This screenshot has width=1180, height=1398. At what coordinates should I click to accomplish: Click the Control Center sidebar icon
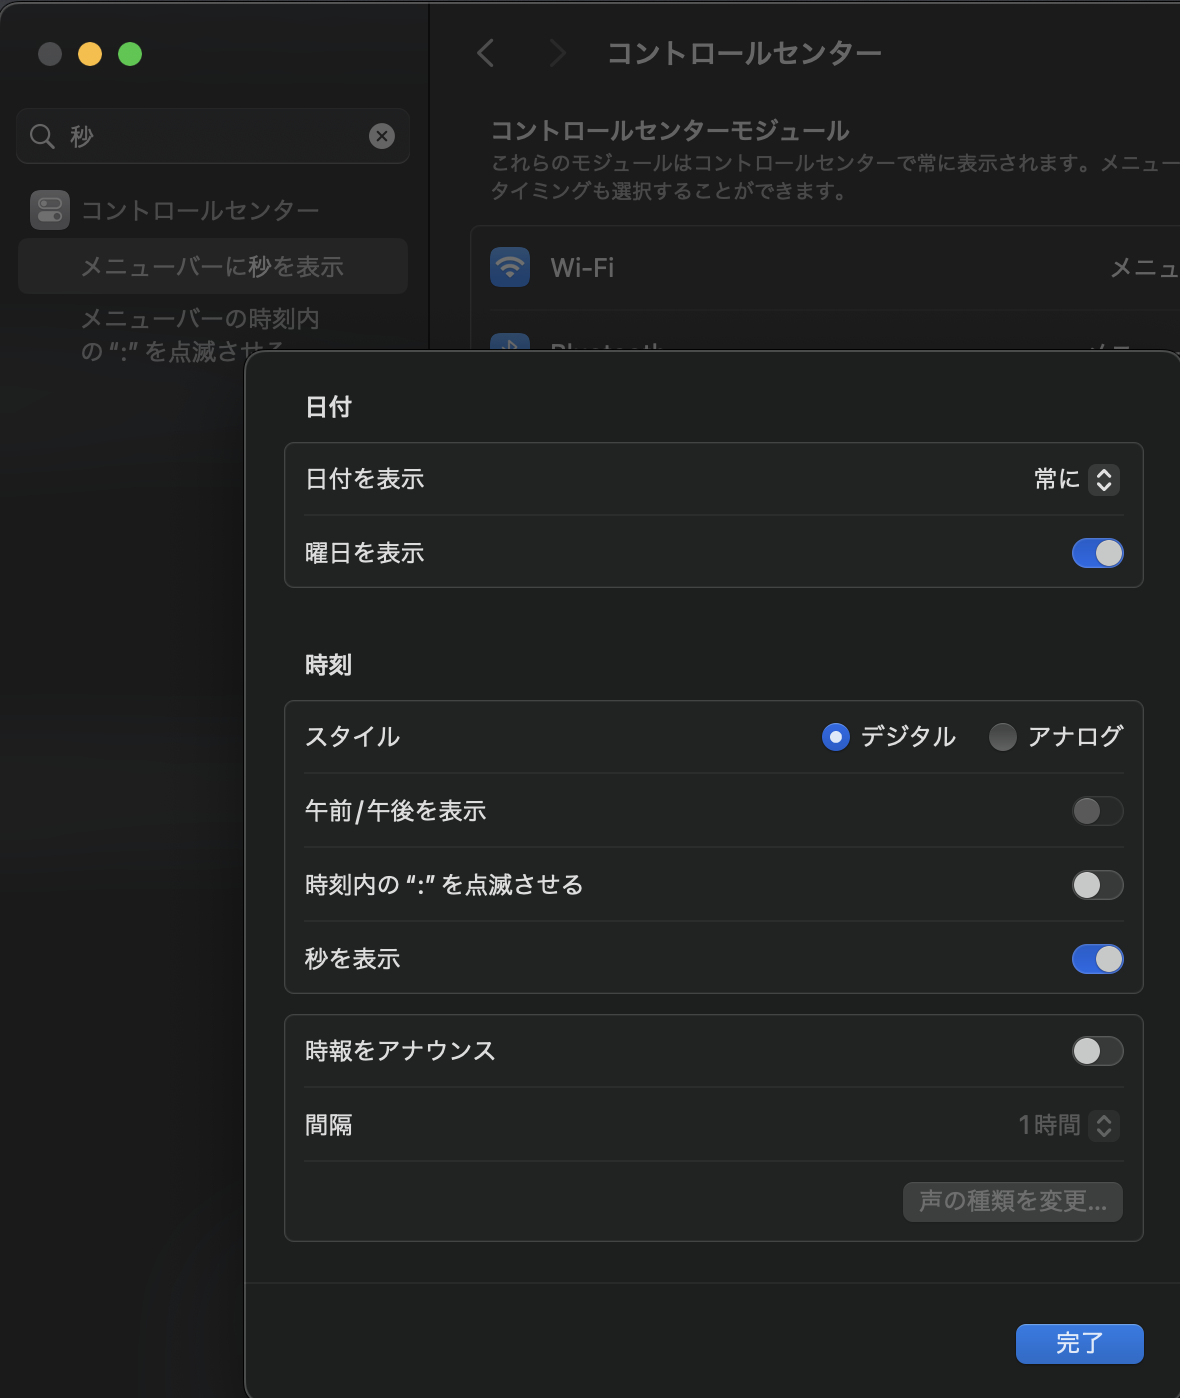click(50, 210)
